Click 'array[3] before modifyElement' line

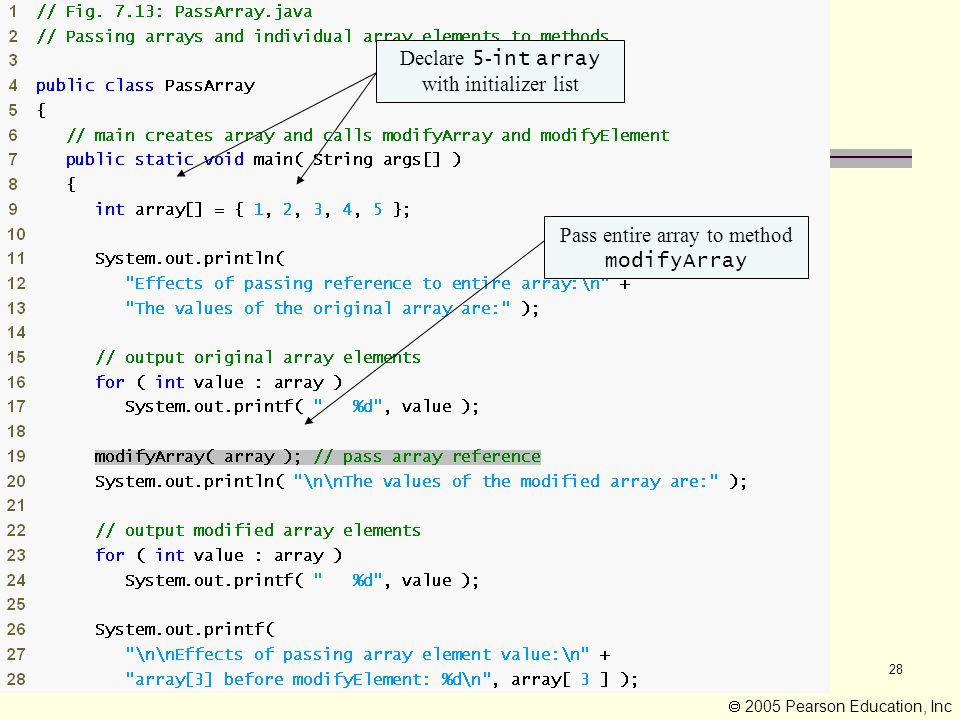coord(381,679)
